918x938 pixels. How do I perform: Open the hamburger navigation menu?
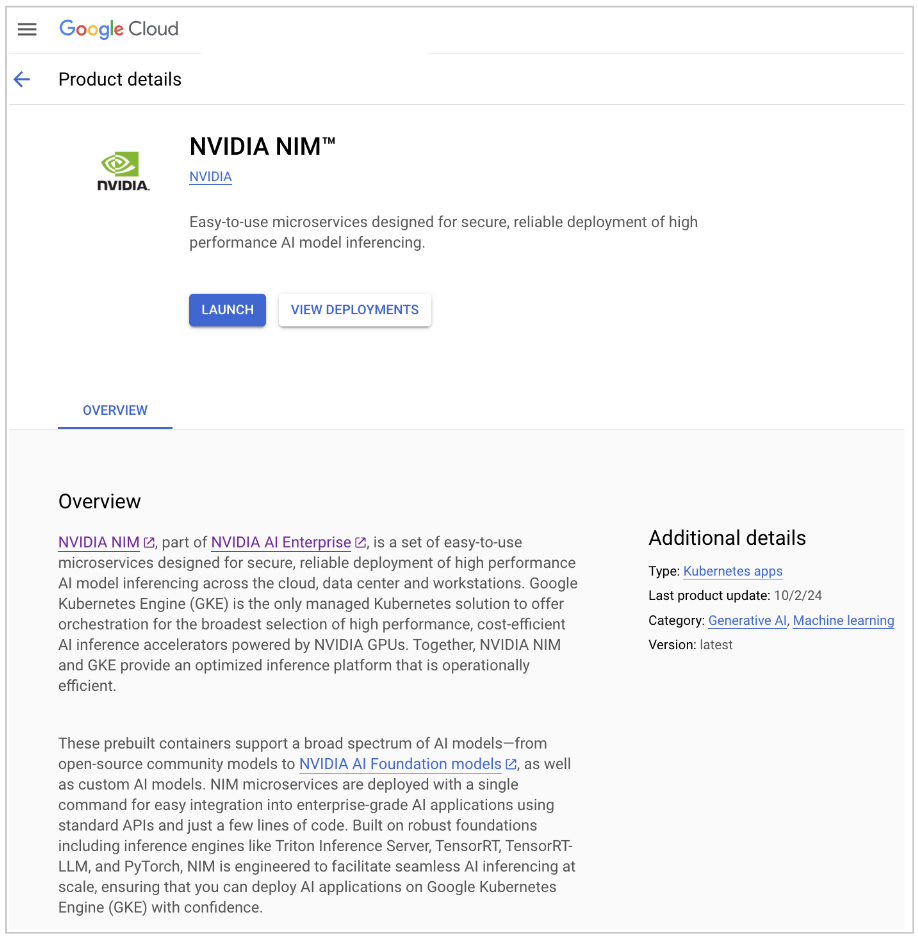click(x=27, y=29)
